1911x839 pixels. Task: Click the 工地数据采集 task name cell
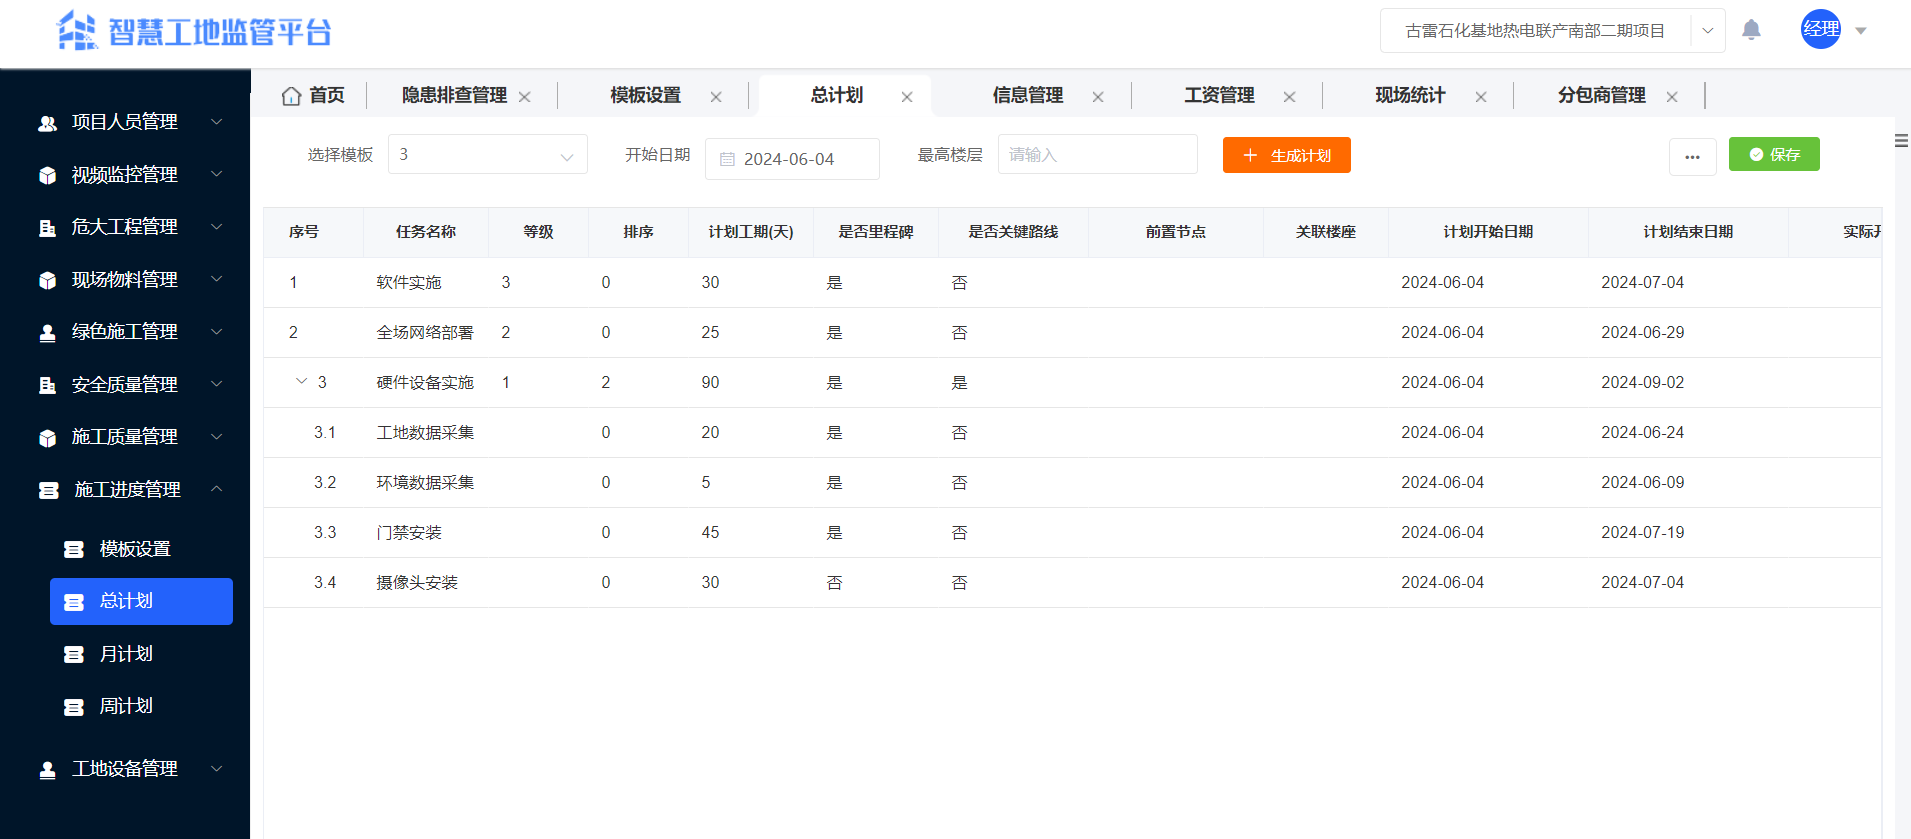point(425,433)
